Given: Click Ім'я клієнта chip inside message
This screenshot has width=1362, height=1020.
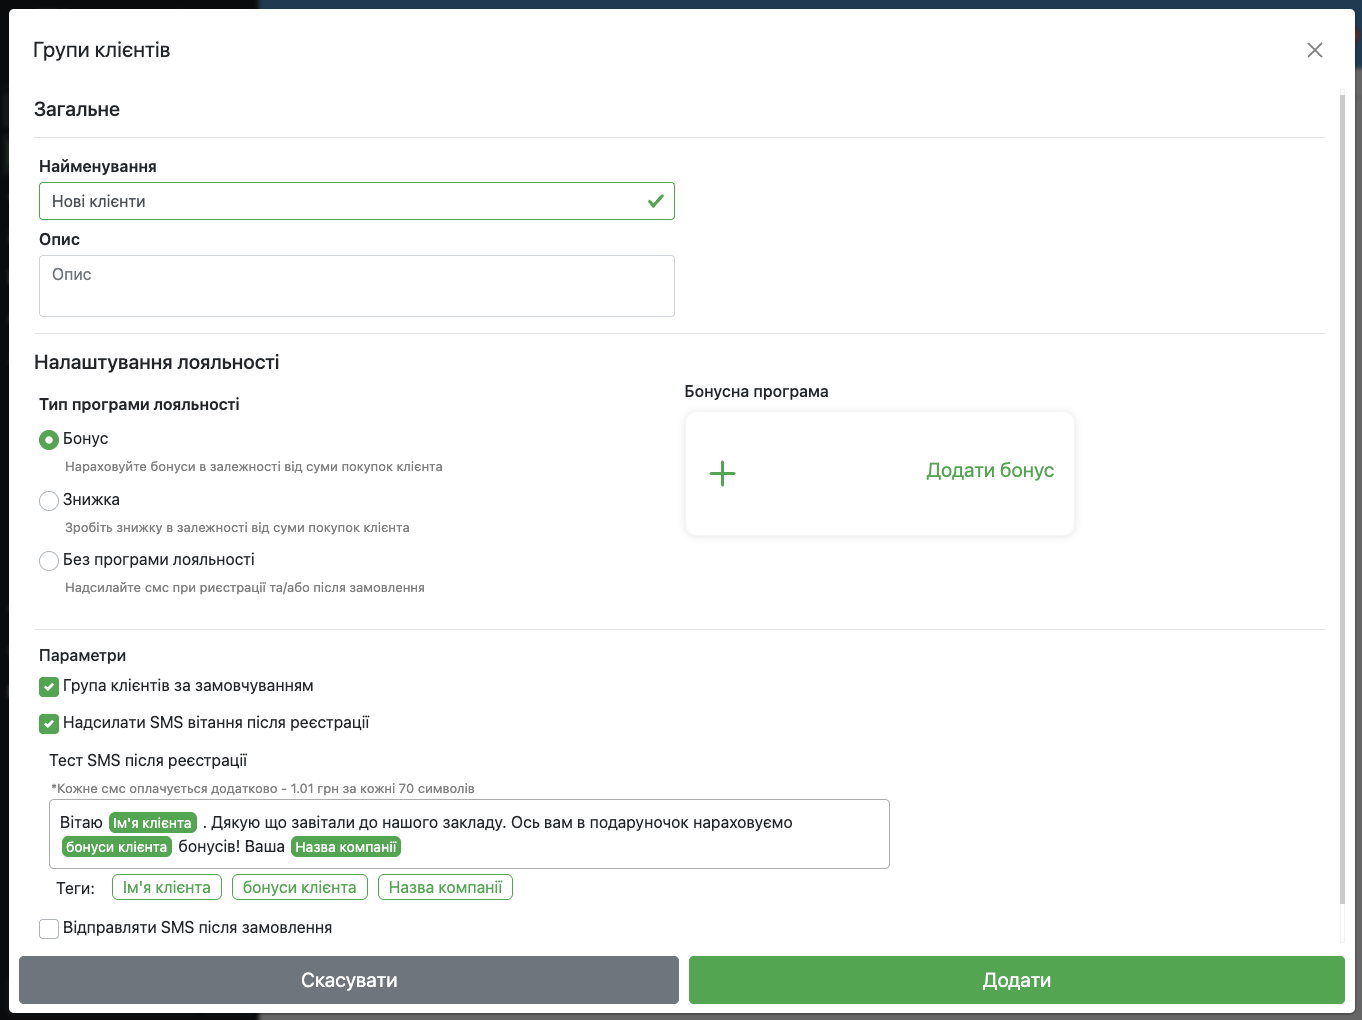Looking at the screenshot, I should tap(152, 823).
